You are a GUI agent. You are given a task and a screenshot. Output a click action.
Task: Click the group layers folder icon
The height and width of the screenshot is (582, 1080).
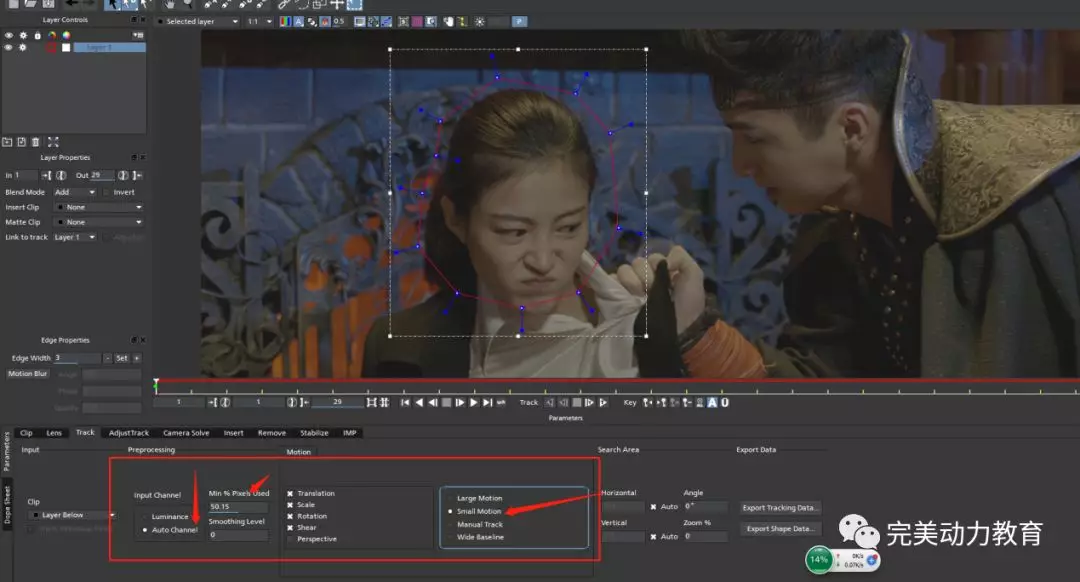pyautogui.click(x=7, y=142)
